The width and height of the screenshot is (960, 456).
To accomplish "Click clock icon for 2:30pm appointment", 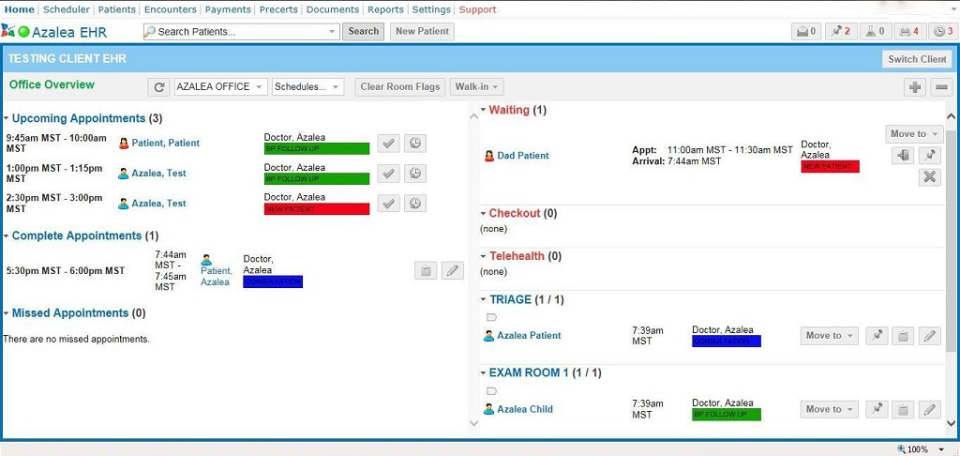I will click(x=415, y=203).
